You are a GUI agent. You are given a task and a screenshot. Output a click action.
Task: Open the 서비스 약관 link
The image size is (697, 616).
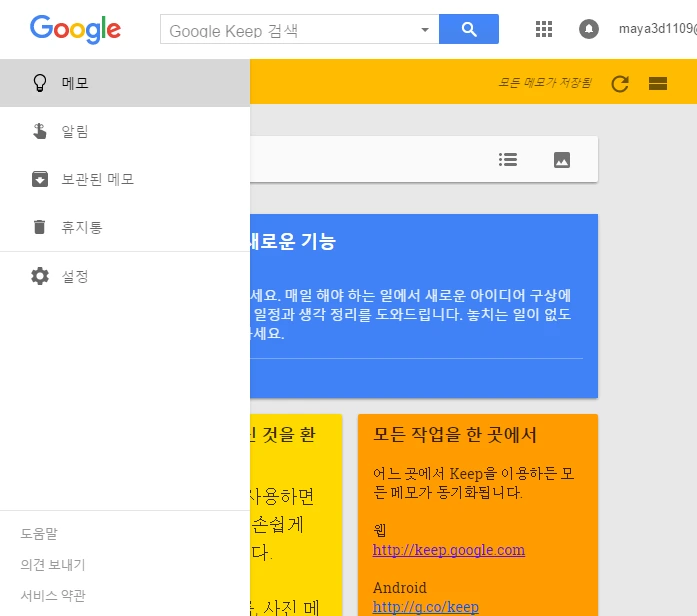pos(53,595)
